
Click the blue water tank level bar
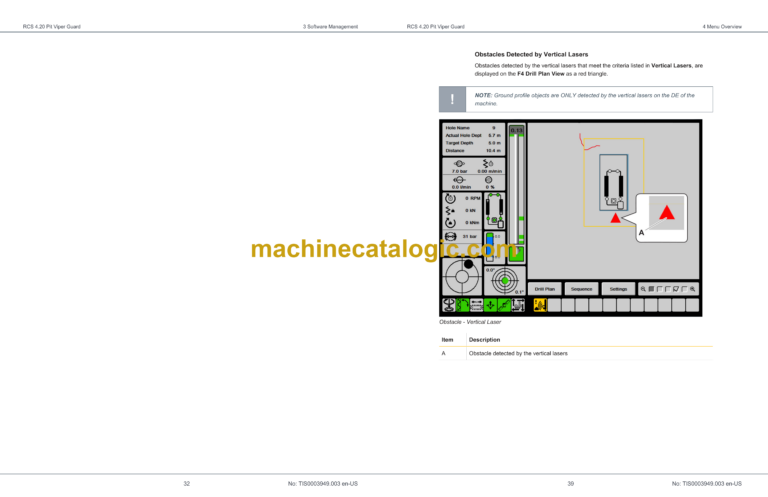[490, 247]
